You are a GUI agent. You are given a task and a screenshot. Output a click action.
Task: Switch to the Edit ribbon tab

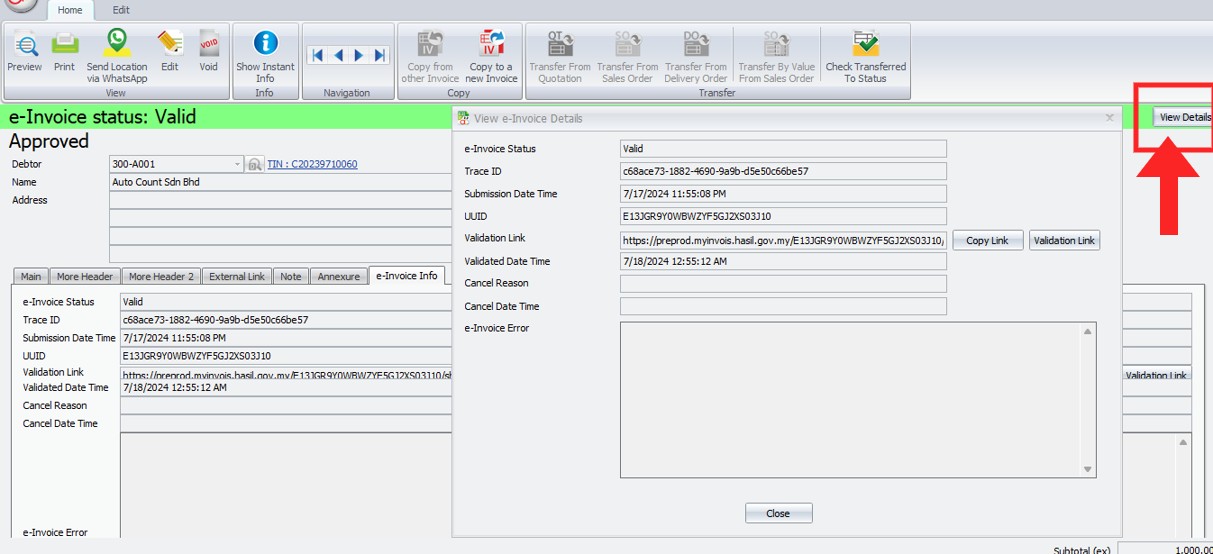click(x=120, y=10)
